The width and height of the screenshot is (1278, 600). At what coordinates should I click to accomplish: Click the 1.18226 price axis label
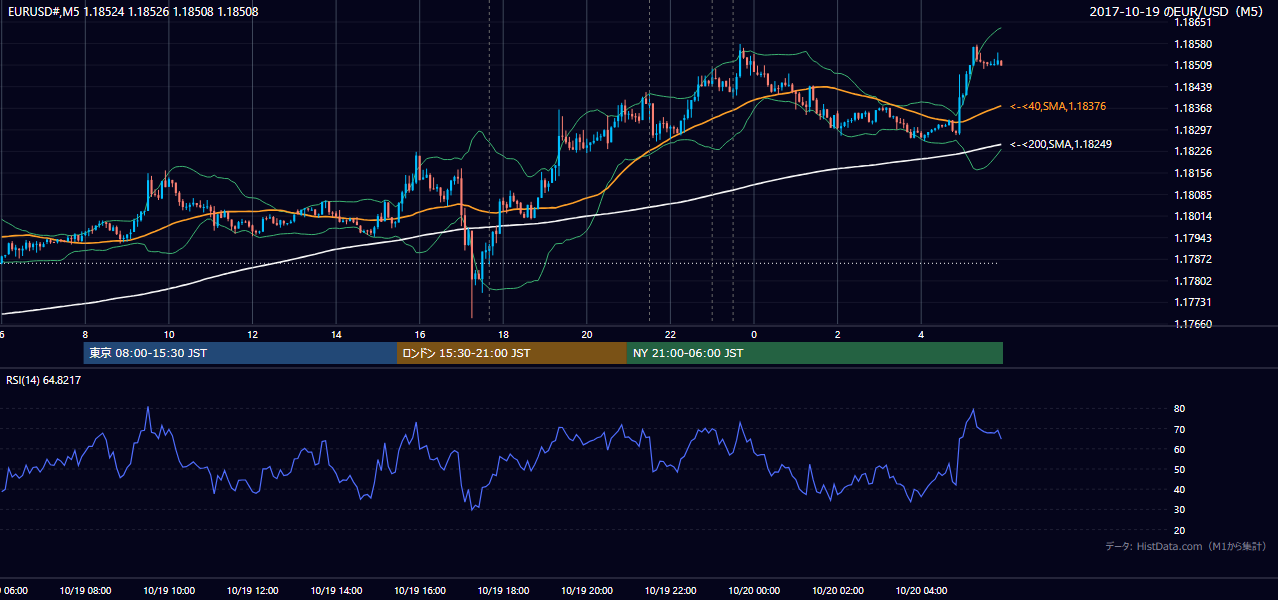click(1191, 151)
